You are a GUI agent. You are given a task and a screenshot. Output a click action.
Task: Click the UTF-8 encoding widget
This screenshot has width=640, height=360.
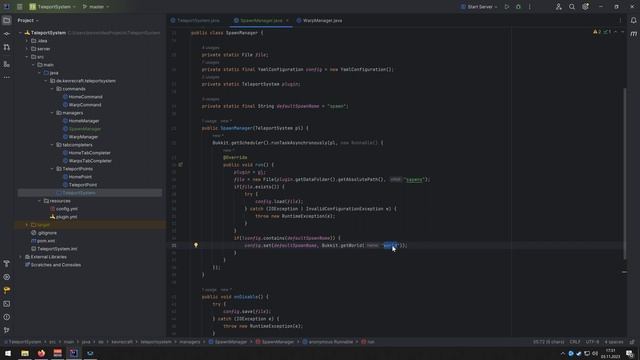click(592, 342)
